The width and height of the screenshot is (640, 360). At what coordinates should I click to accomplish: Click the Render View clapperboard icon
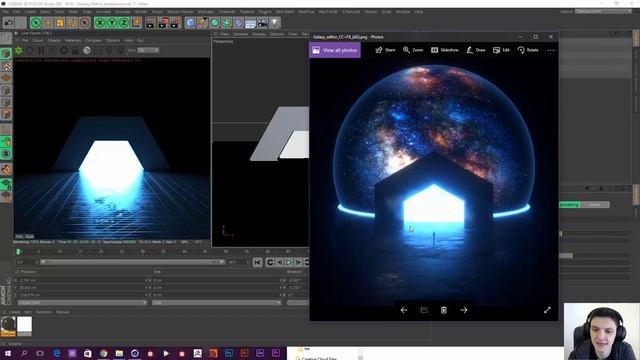coord(151,23)
